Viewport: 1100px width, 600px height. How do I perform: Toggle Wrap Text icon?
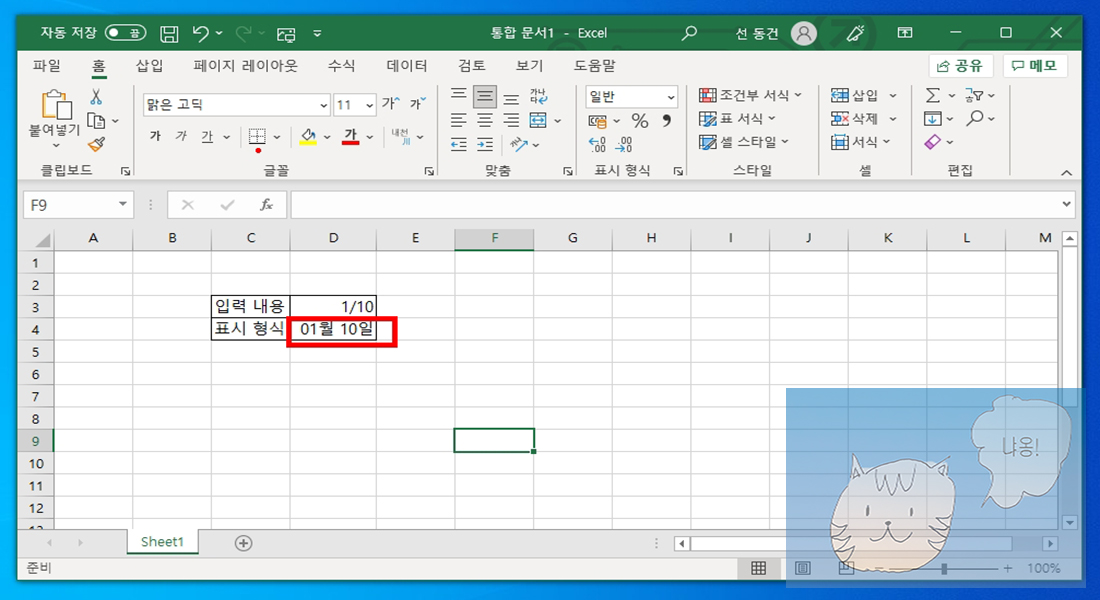coord(538,96)
